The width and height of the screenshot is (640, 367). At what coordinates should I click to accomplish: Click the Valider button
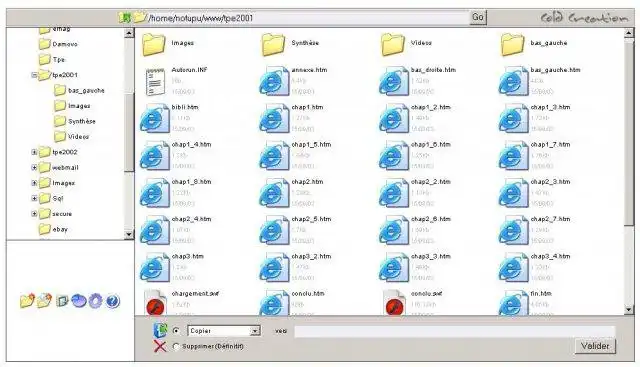[x=595, y=346]
